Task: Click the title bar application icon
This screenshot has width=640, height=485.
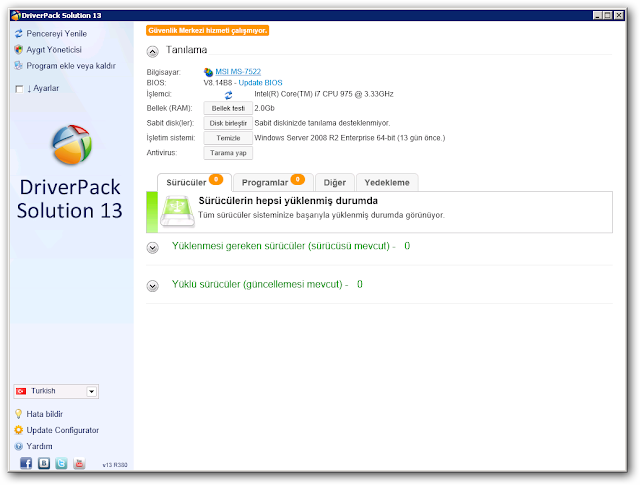Action: (16, 16)
